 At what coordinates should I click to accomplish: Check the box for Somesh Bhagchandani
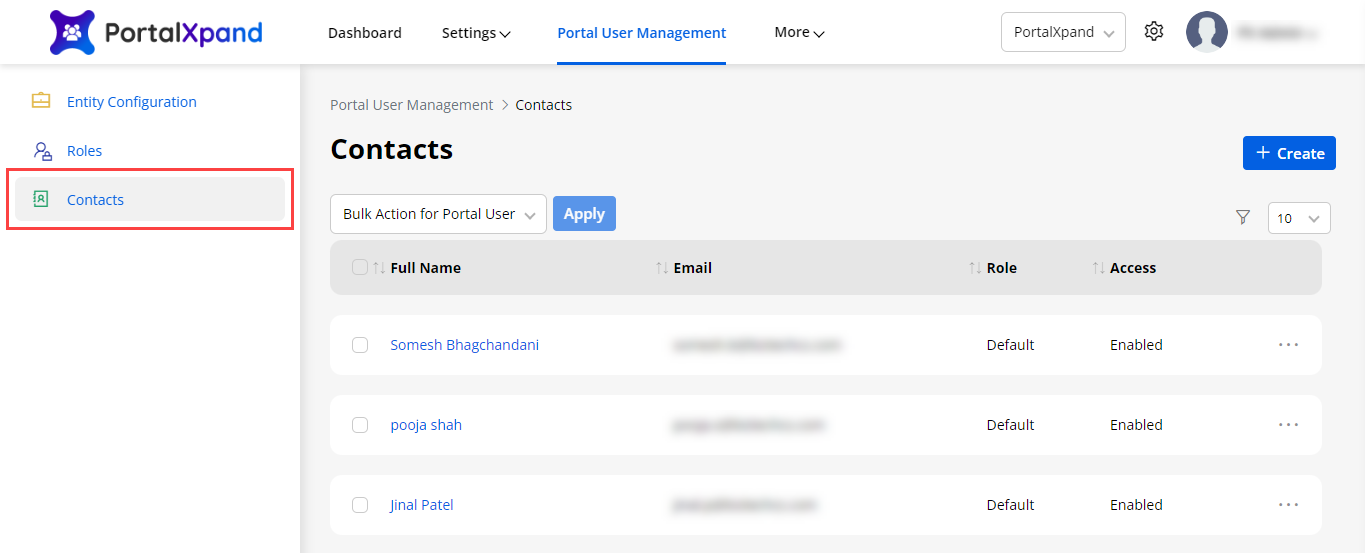[360, 345]
